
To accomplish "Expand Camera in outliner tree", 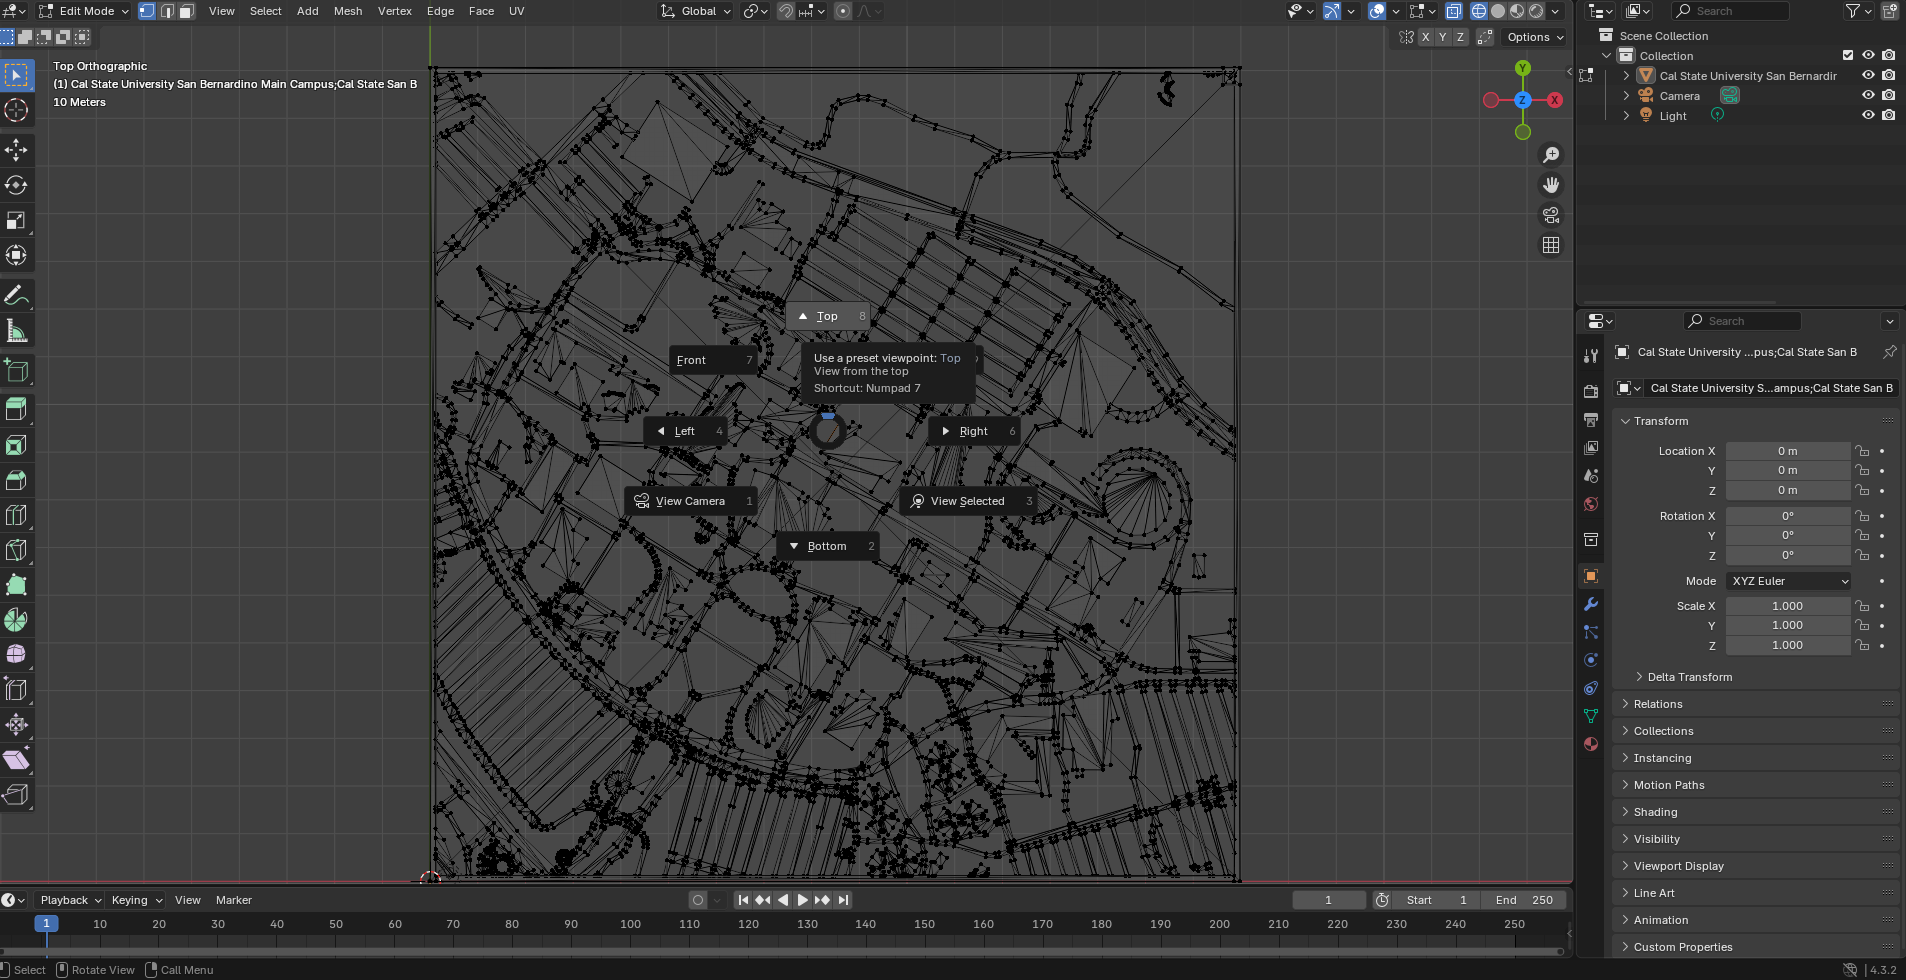I will click(1626, 96).
